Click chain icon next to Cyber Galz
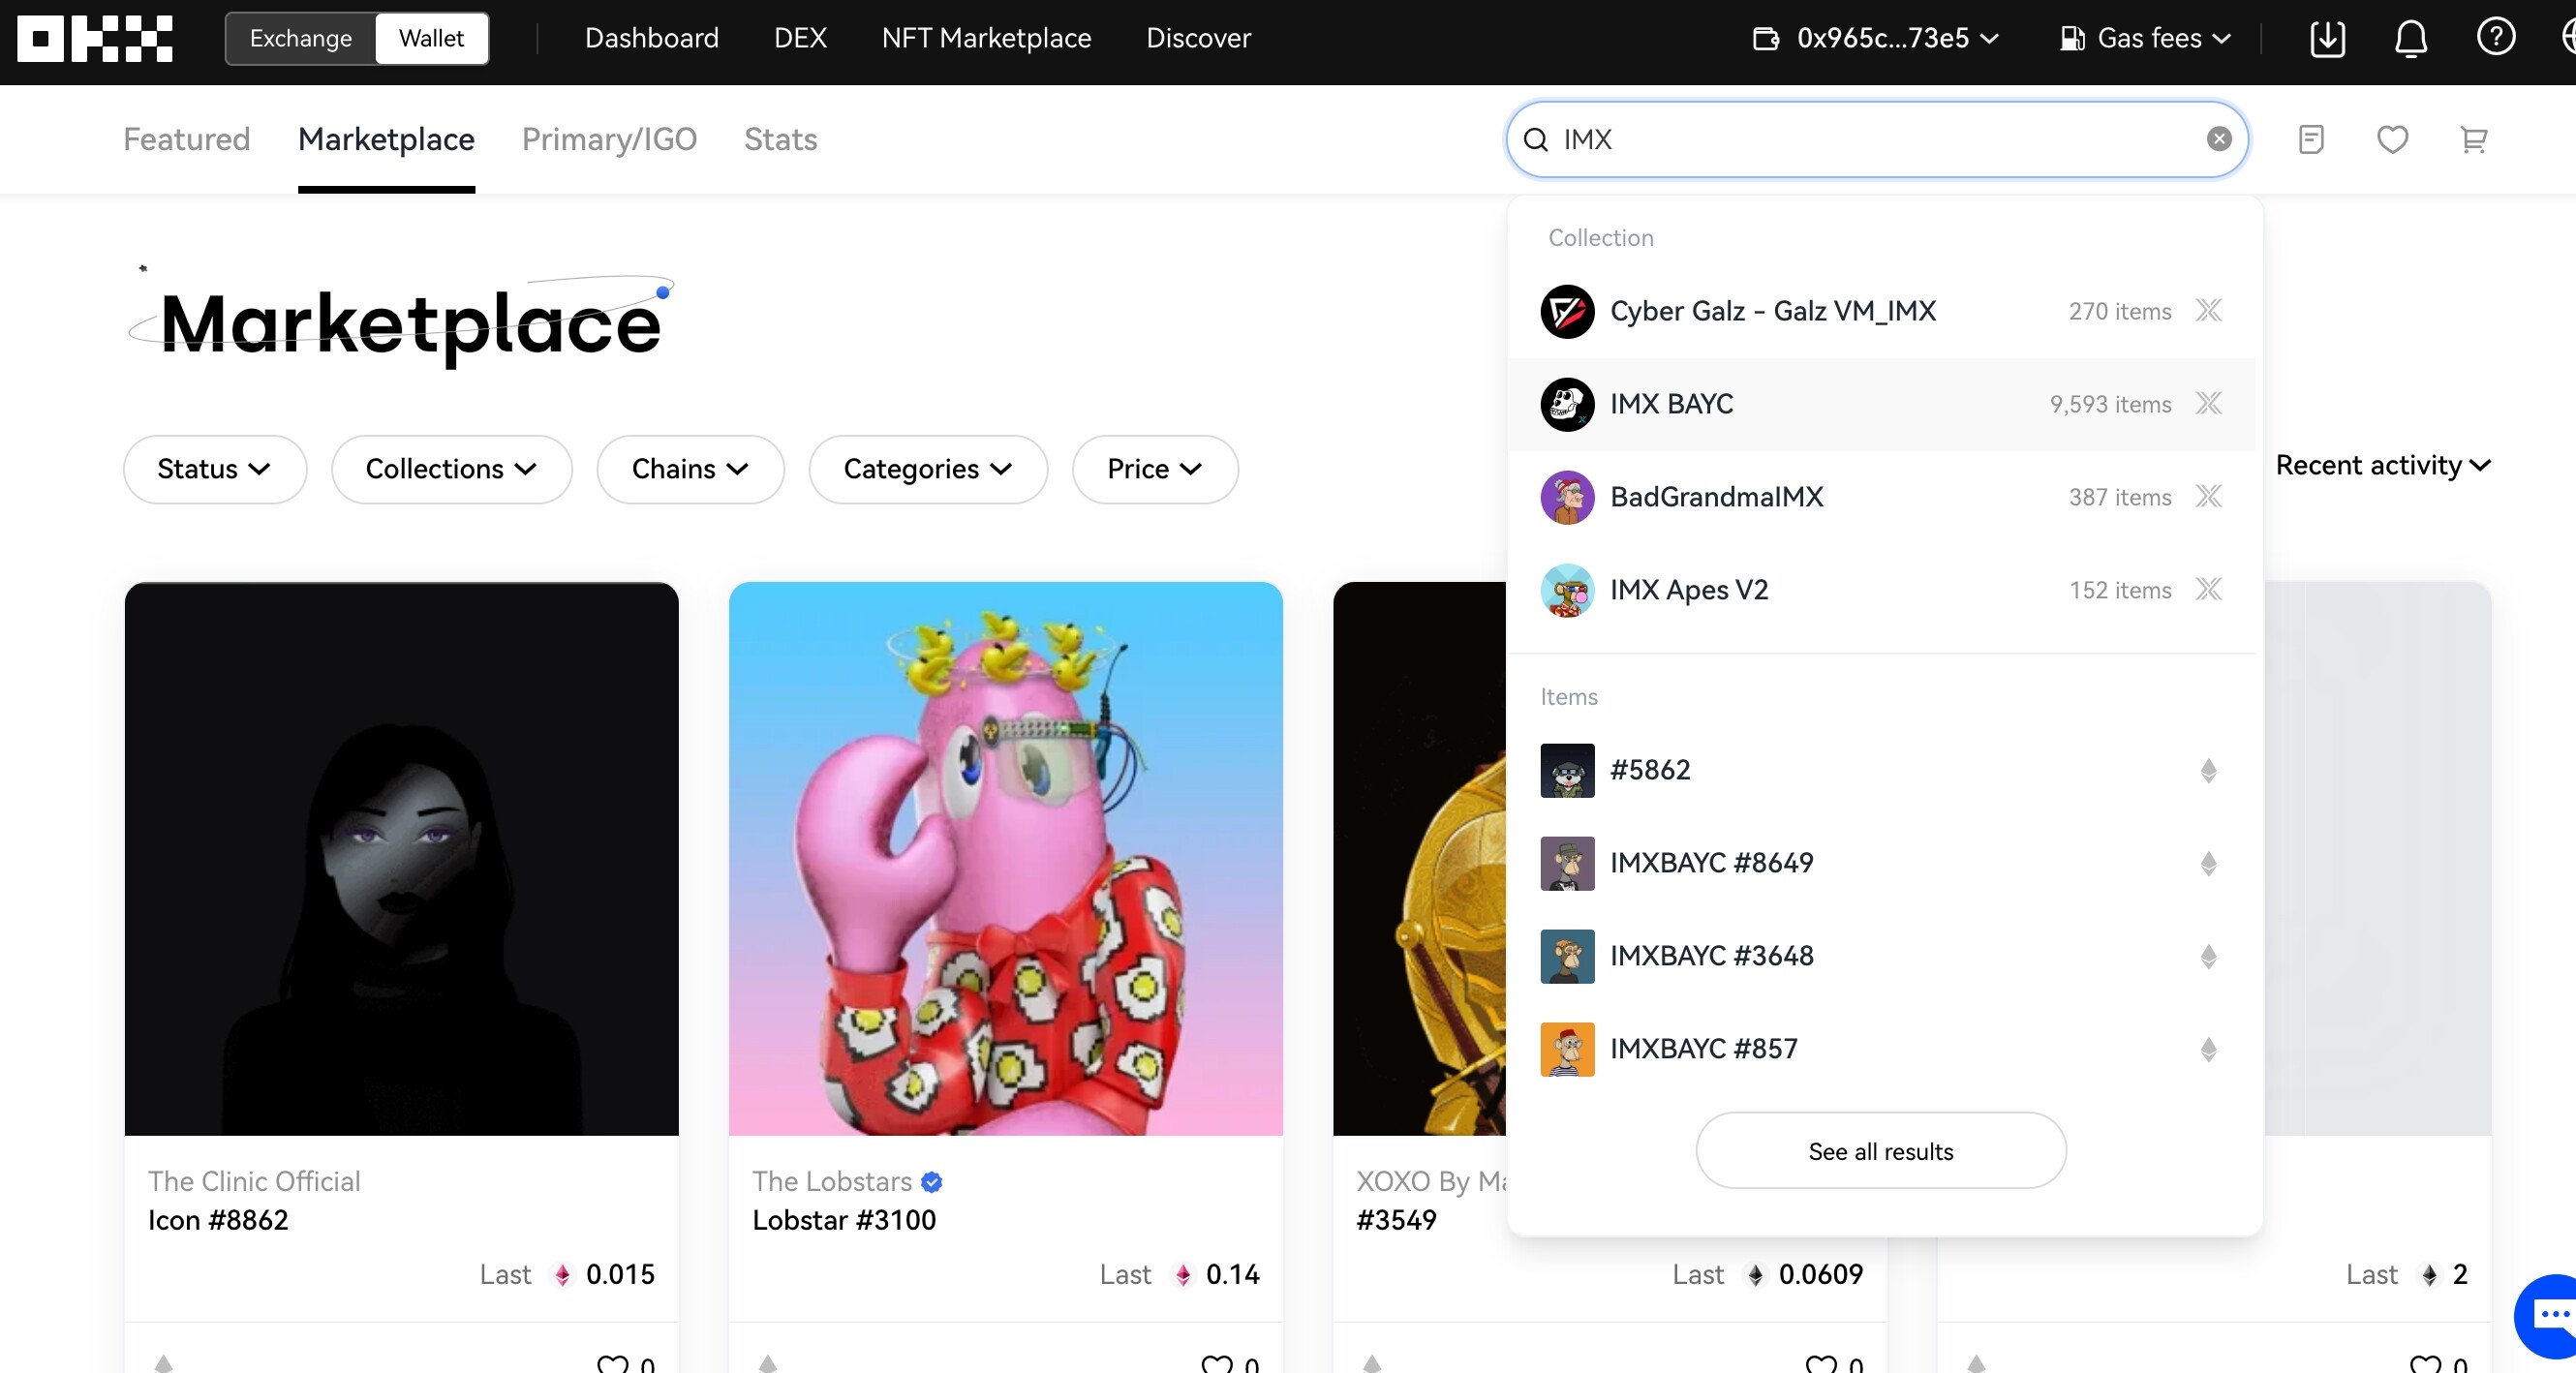This screenshot has width=2576, height=1373. coord(2208,310)
